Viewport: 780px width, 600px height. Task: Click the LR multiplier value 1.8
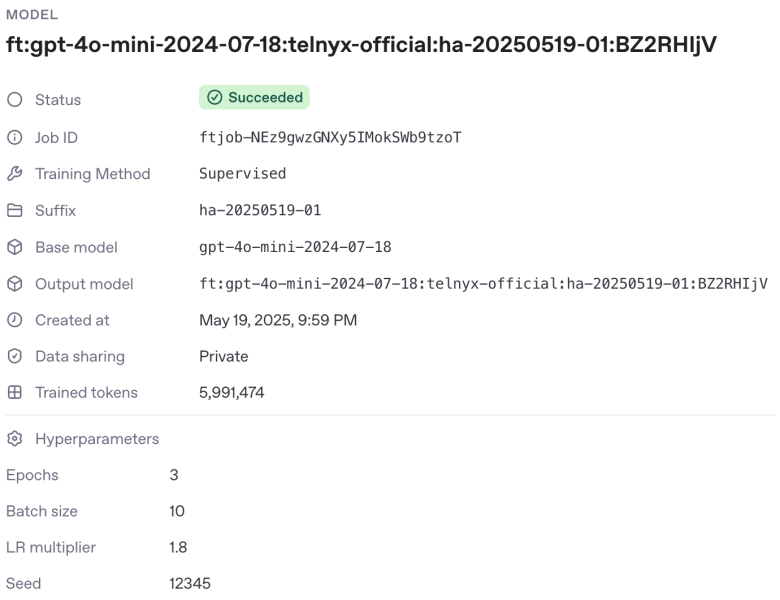point(178,547)
